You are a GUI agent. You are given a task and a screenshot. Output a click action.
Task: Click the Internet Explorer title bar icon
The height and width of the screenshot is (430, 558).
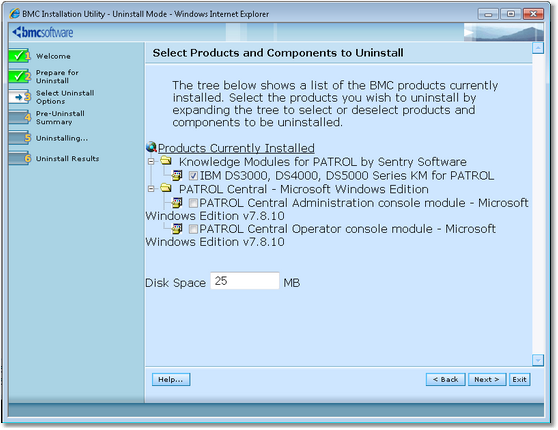[15, 14]
